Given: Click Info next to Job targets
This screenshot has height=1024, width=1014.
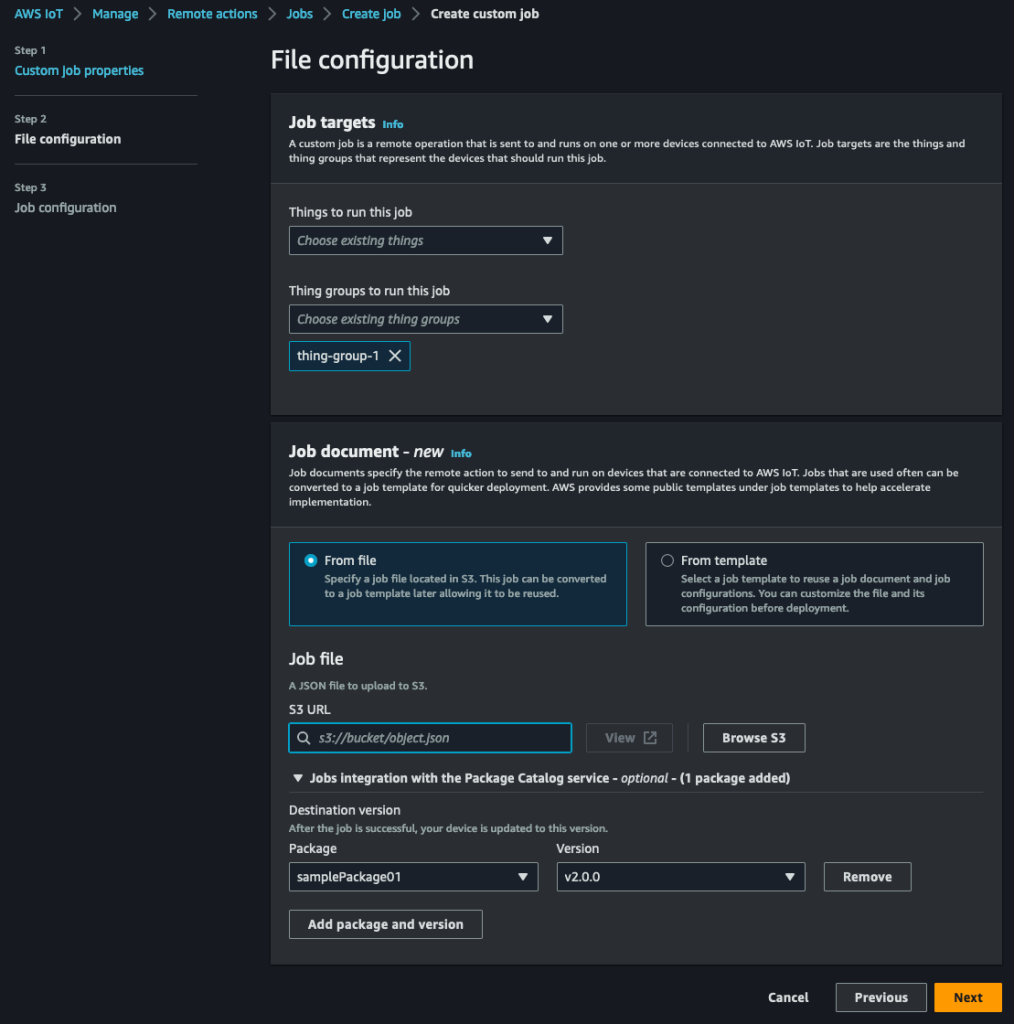Looking at the screenshot, I should (392, 124).
